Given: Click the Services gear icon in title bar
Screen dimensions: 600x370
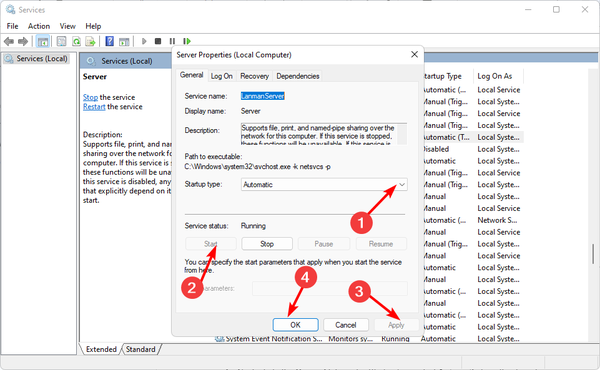Looking at the screenshot, I should coord(10,9).
